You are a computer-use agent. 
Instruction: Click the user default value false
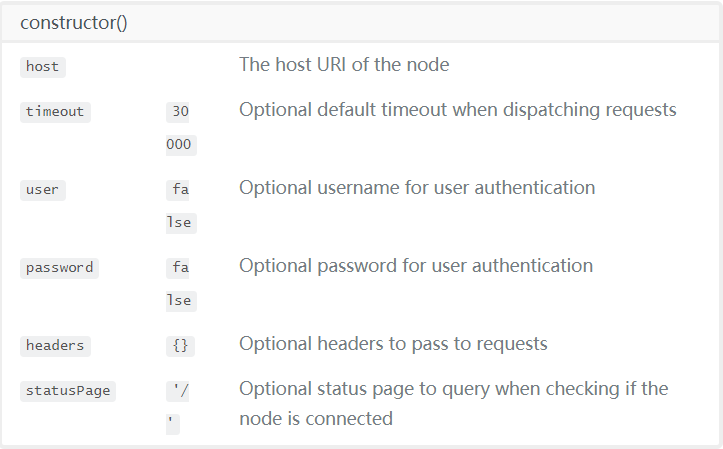tap(181, 206)
